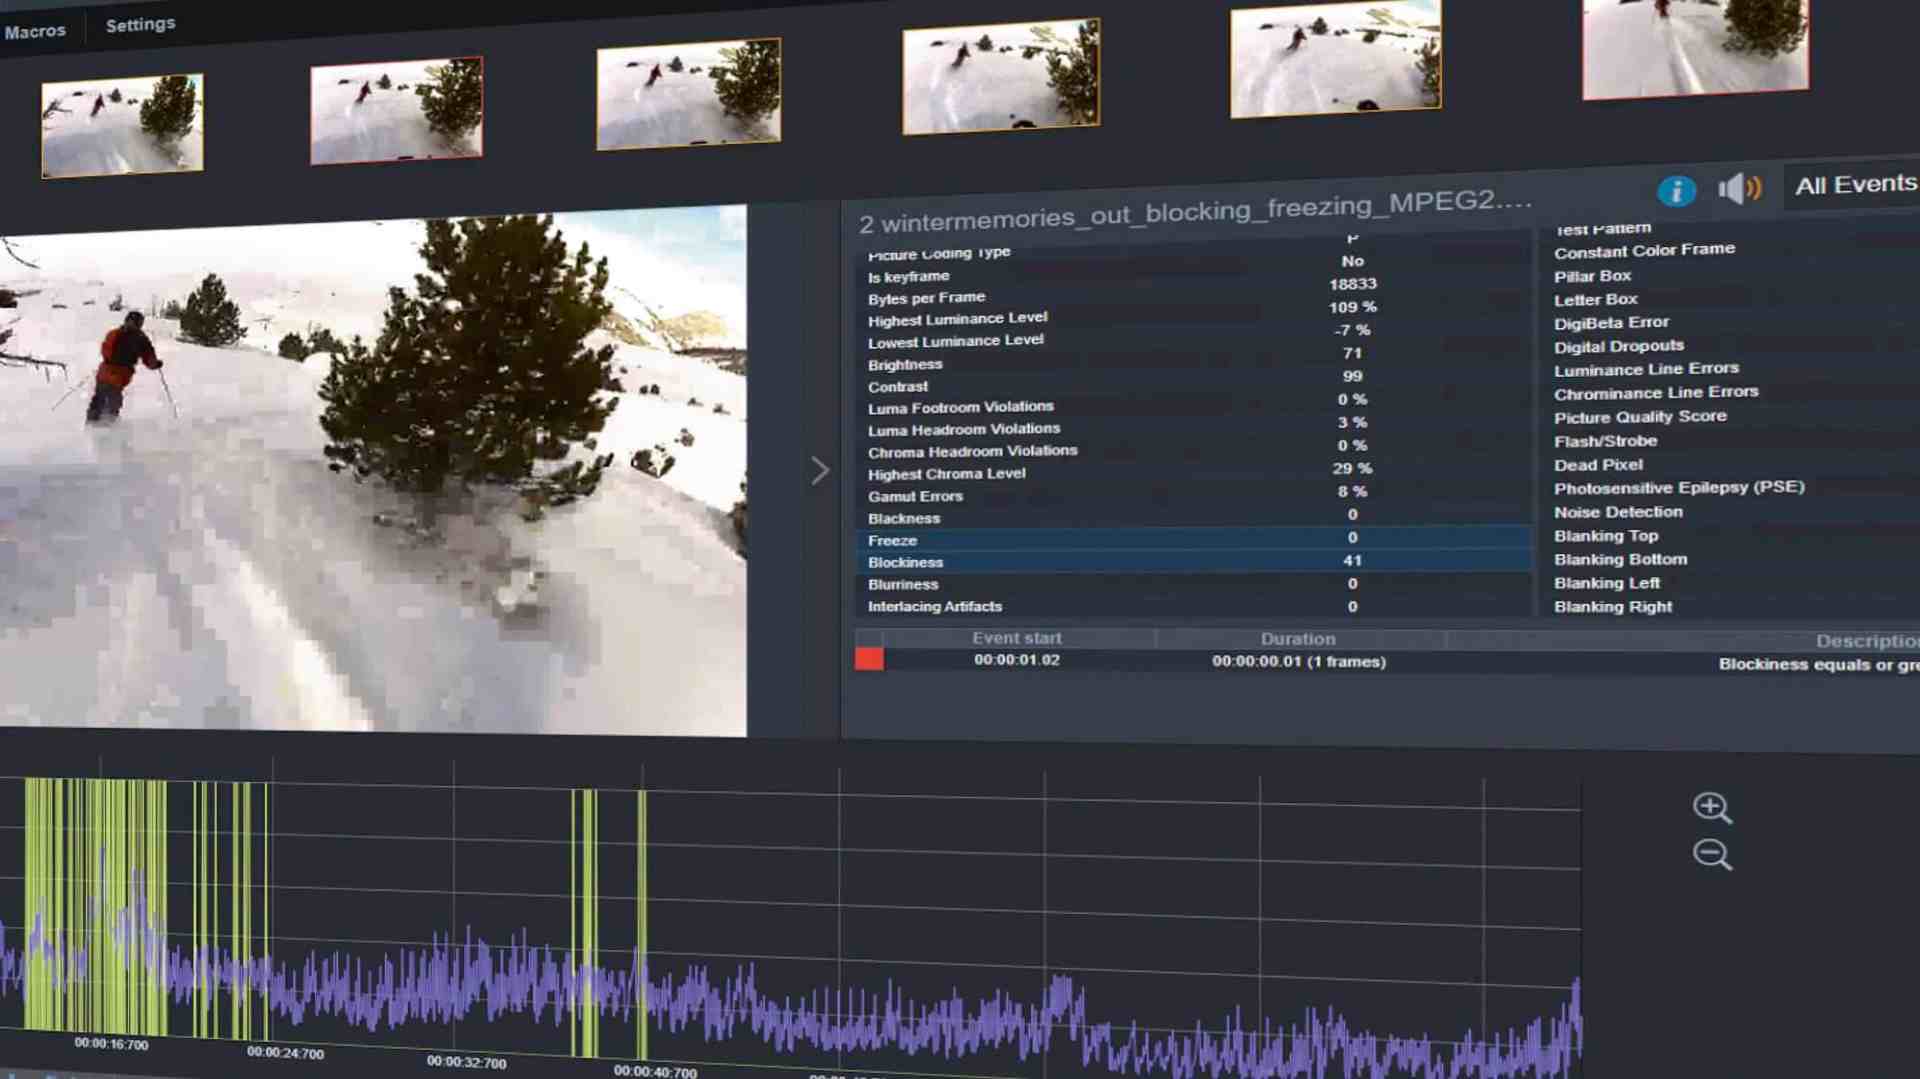This screenshot has width=1920, height=1079.
Task: Click the Blurriness metric row
Action: tap(1100, 584)
